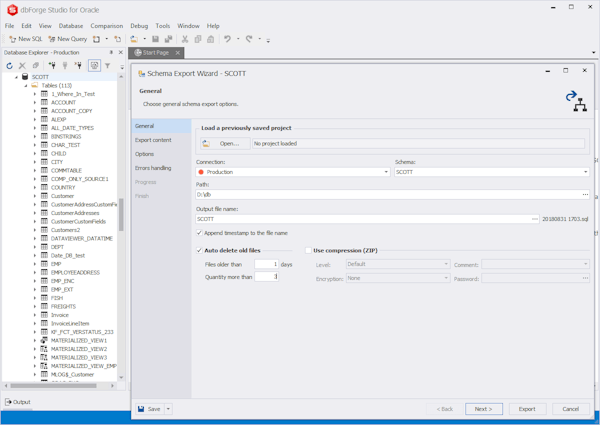Toggle the highlighted object view icon in explorer
The width and height of the screenshot is (600, 425).
(x=94, y=66)
